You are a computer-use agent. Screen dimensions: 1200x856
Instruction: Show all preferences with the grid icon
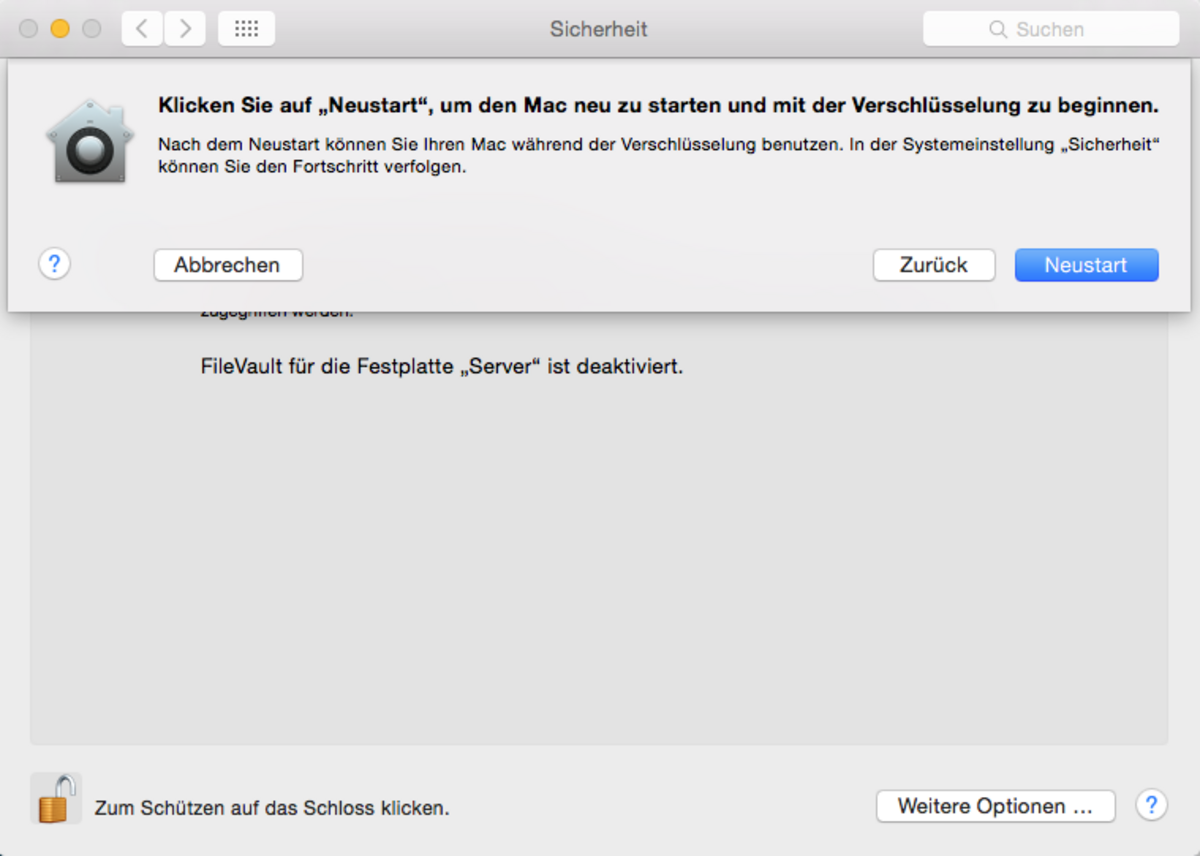tap(246, 29)
